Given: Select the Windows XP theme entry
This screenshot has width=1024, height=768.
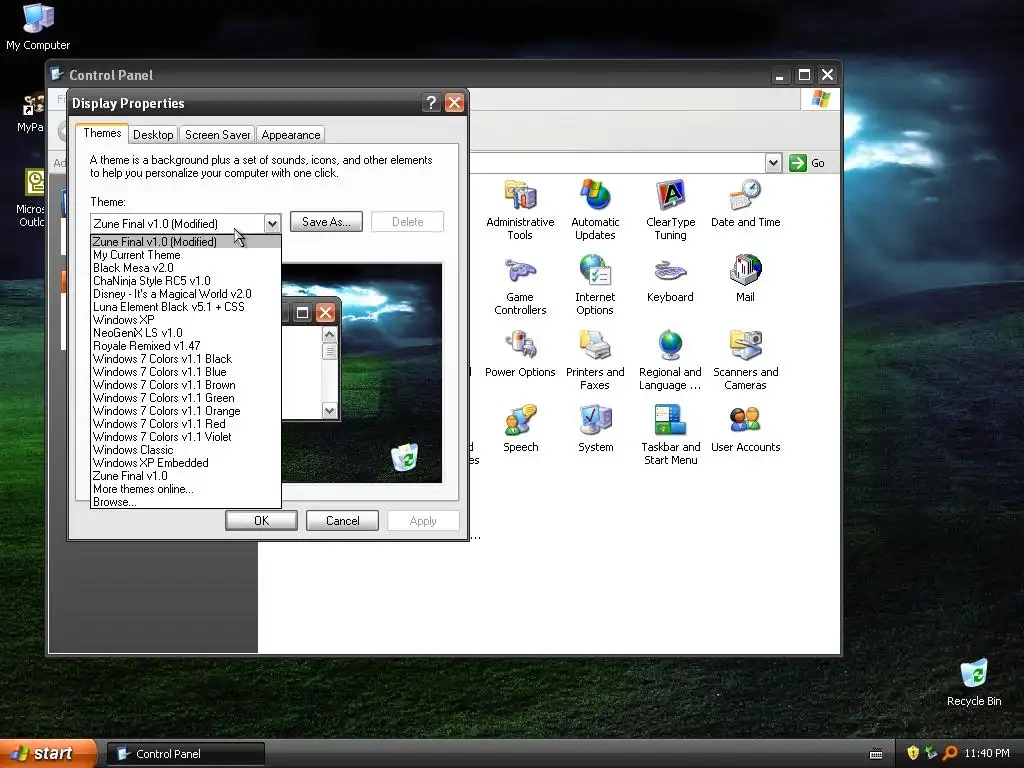Looking at the screenshot, I should point(186,320).
